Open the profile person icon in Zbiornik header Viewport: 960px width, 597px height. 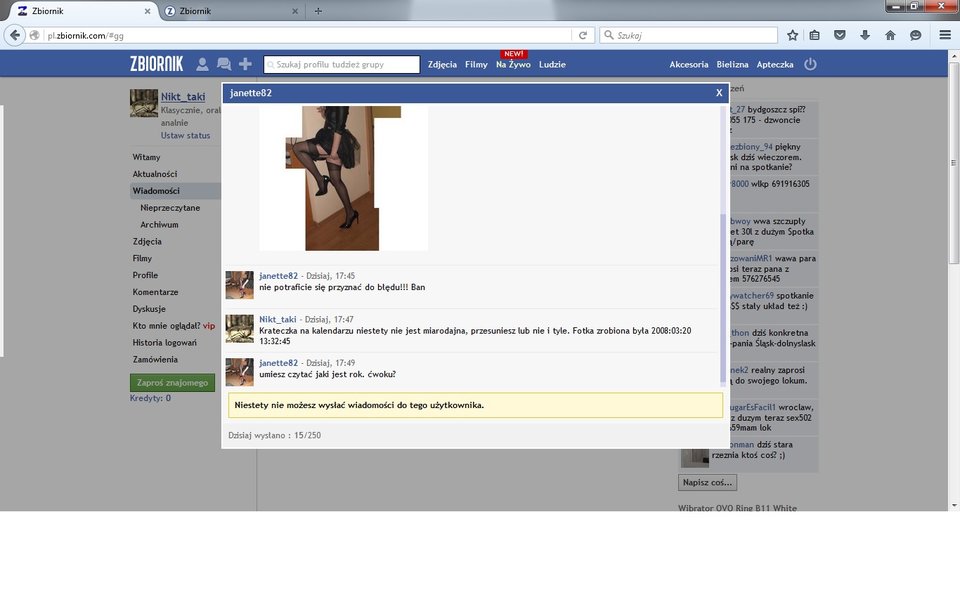point(202,64)
